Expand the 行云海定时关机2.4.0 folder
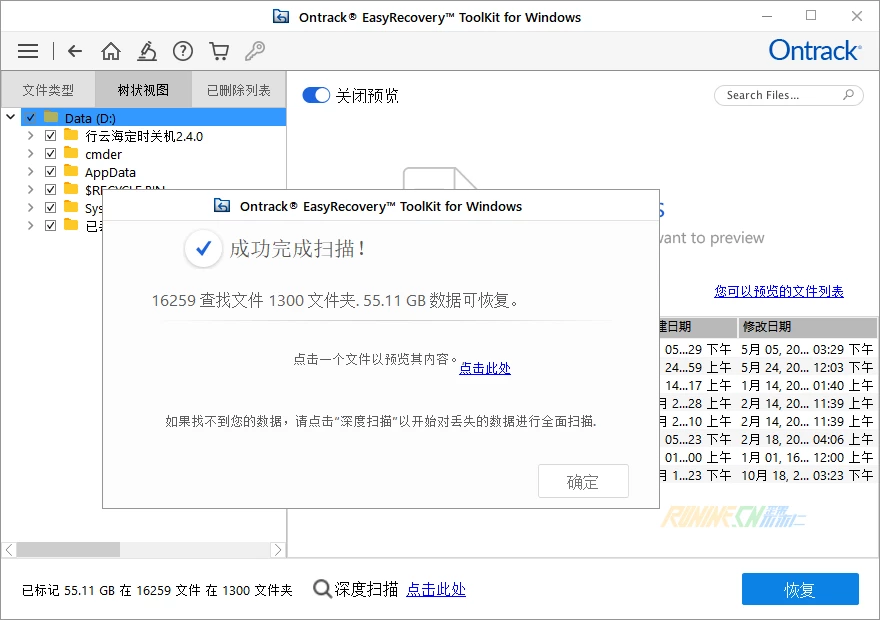The height and width of the screenshot is (620, 880). tap(30, 136)
